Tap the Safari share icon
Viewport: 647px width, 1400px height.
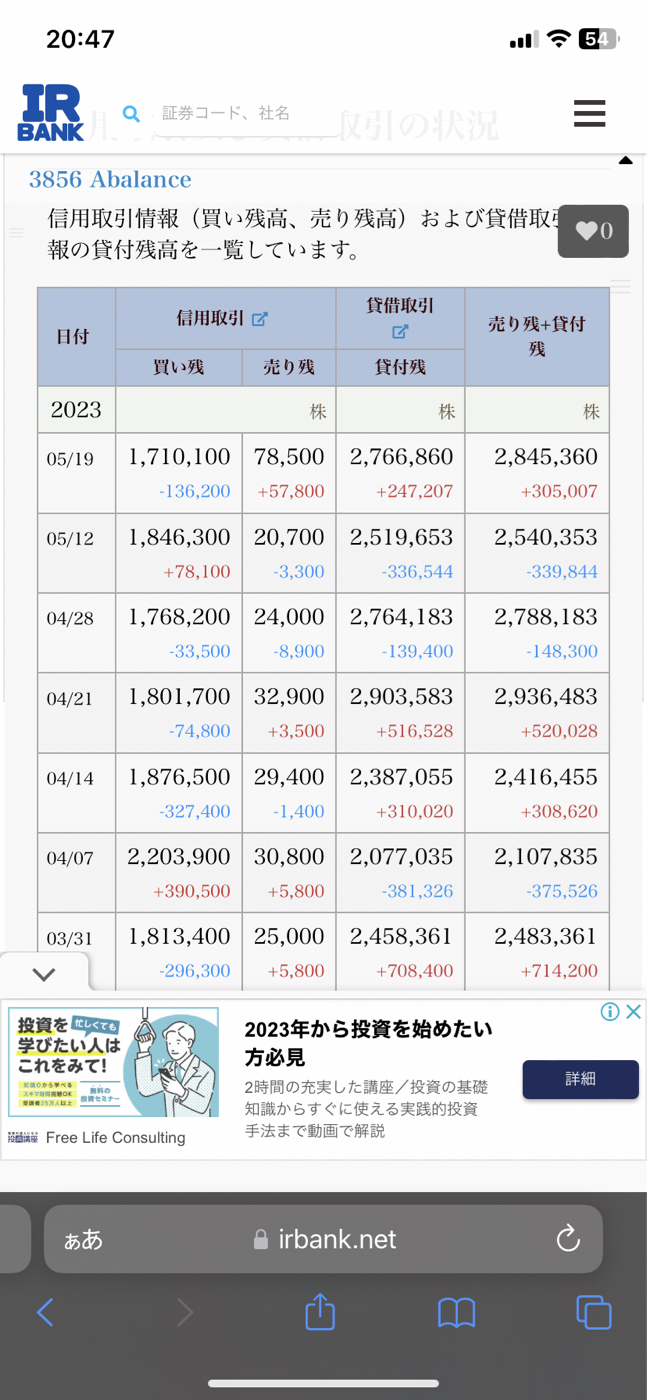tap(320, 1311)
